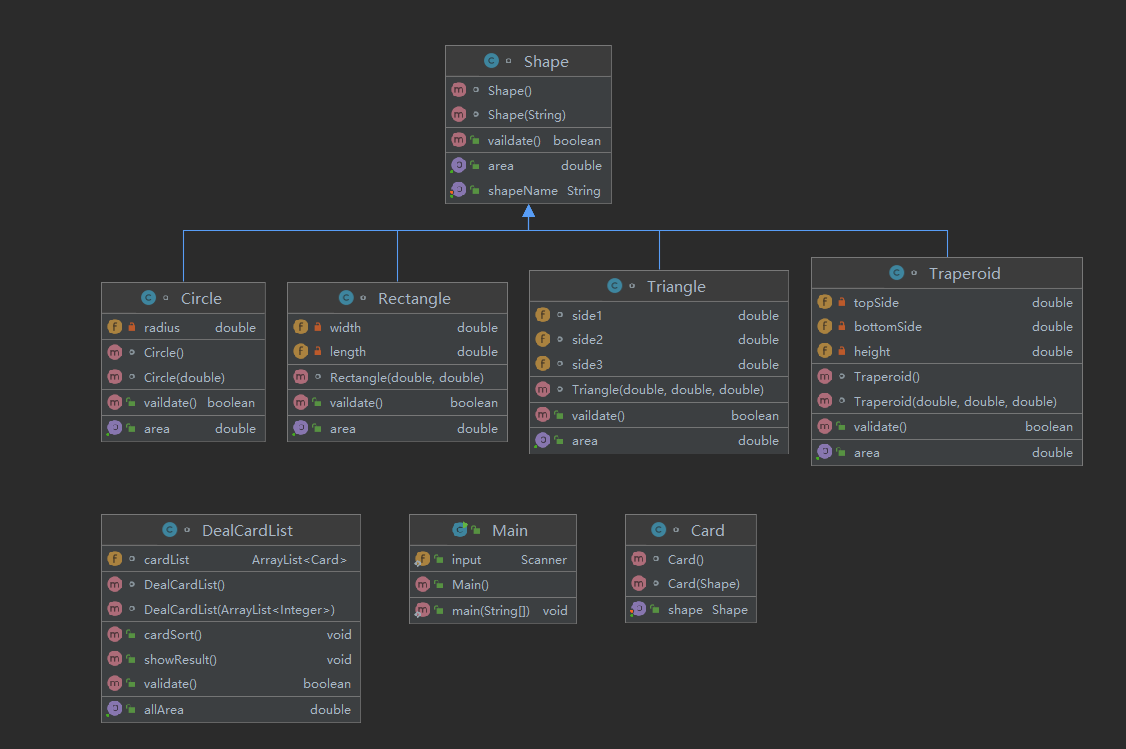Click the field icon of cardList row

coord(115,559)
